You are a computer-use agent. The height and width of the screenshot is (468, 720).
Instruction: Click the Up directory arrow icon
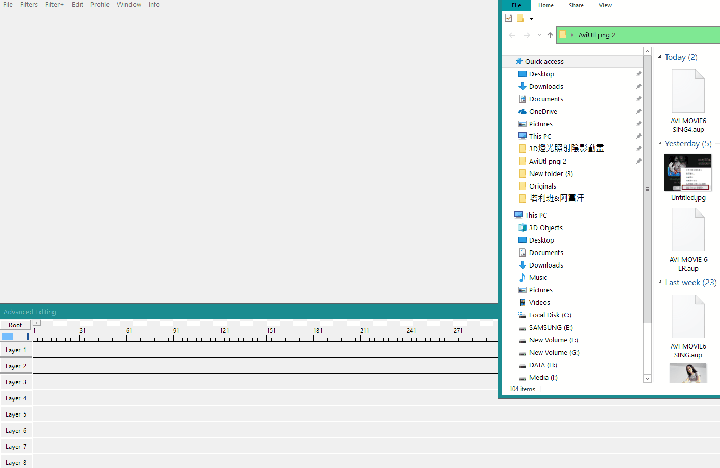tap(550, 35)
